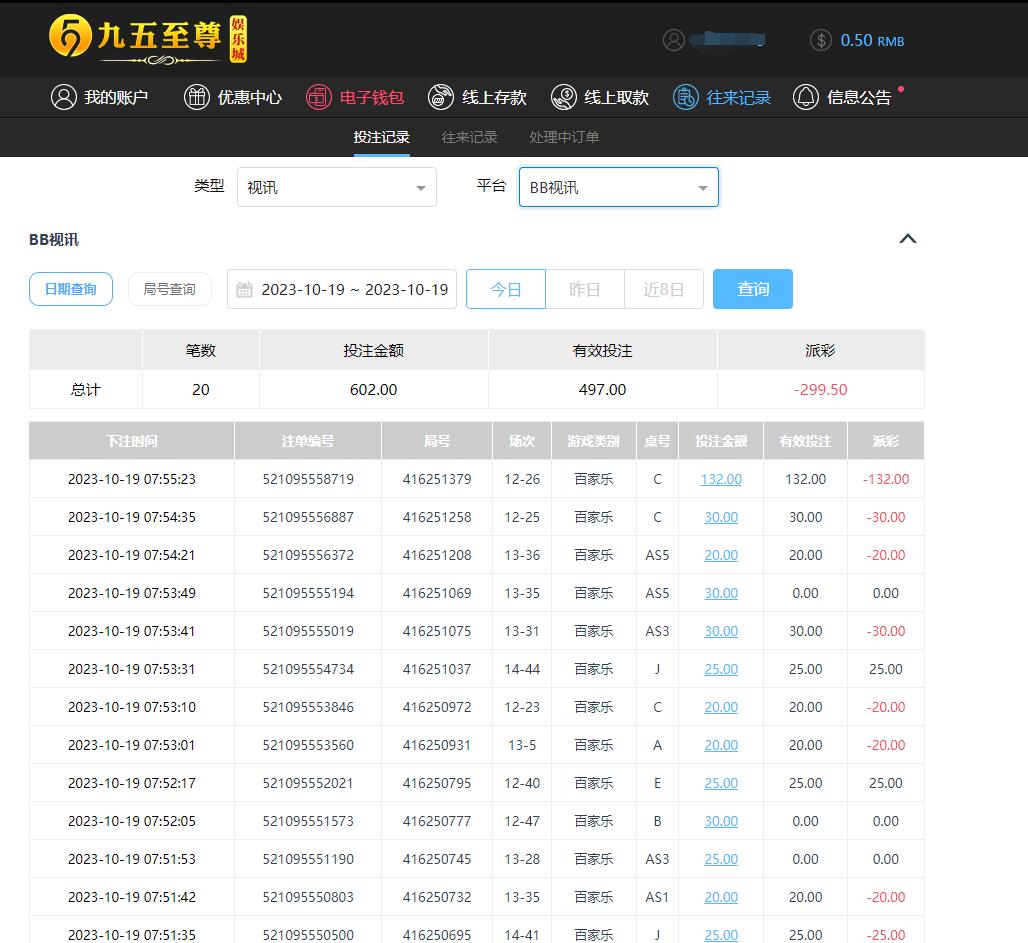The image size is (1028, 943).
Task: Click the date range input field
Action: point(342,289)
